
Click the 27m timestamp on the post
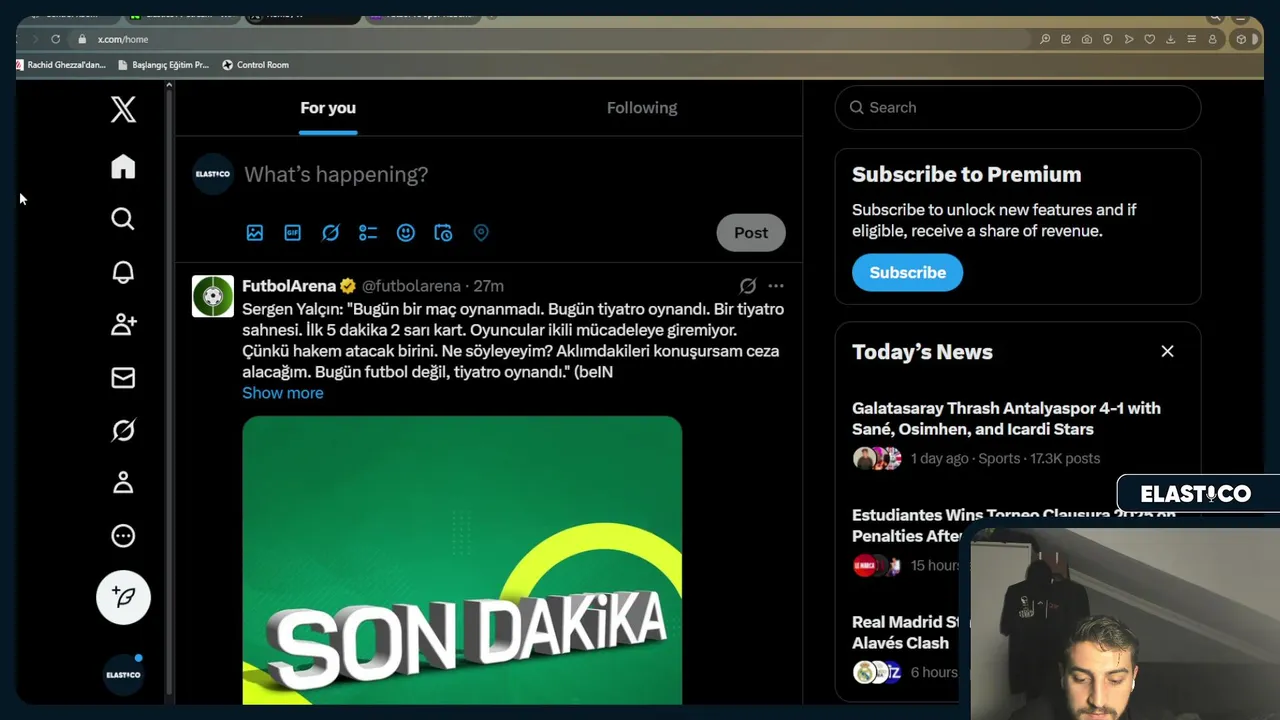489,286
